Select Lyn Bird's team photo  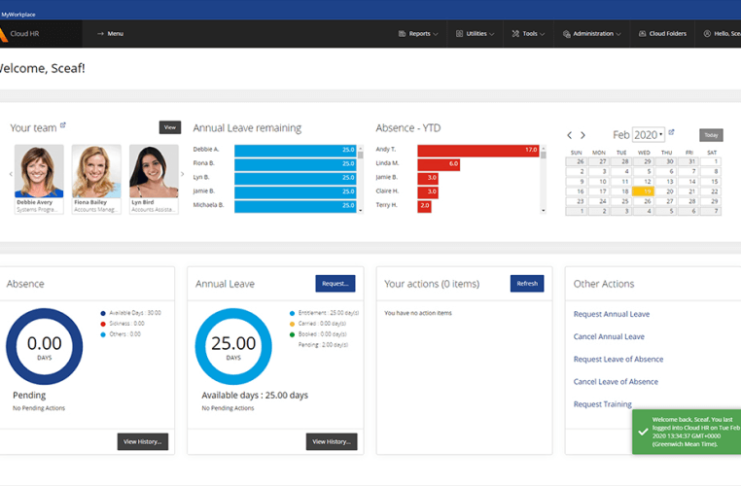pos(154,171)
